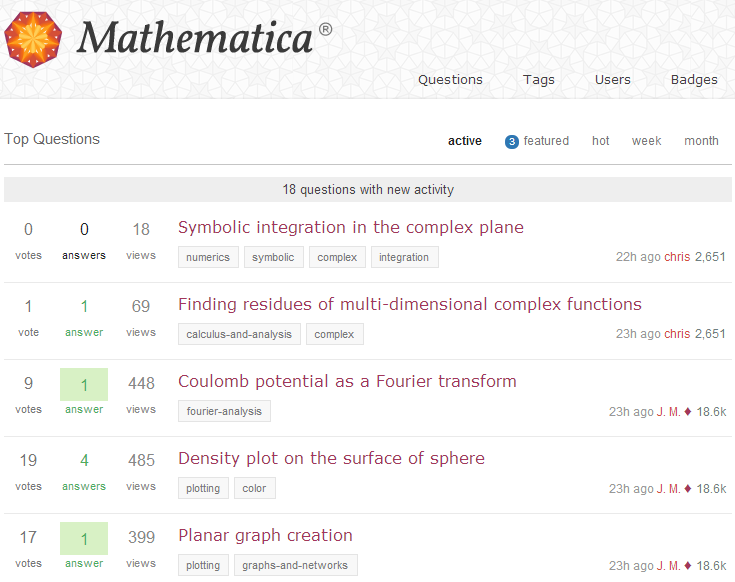The height and width of the screenshot is (582, 735).
Task: Click the blue featured count badge
Action: click(512, 141)
